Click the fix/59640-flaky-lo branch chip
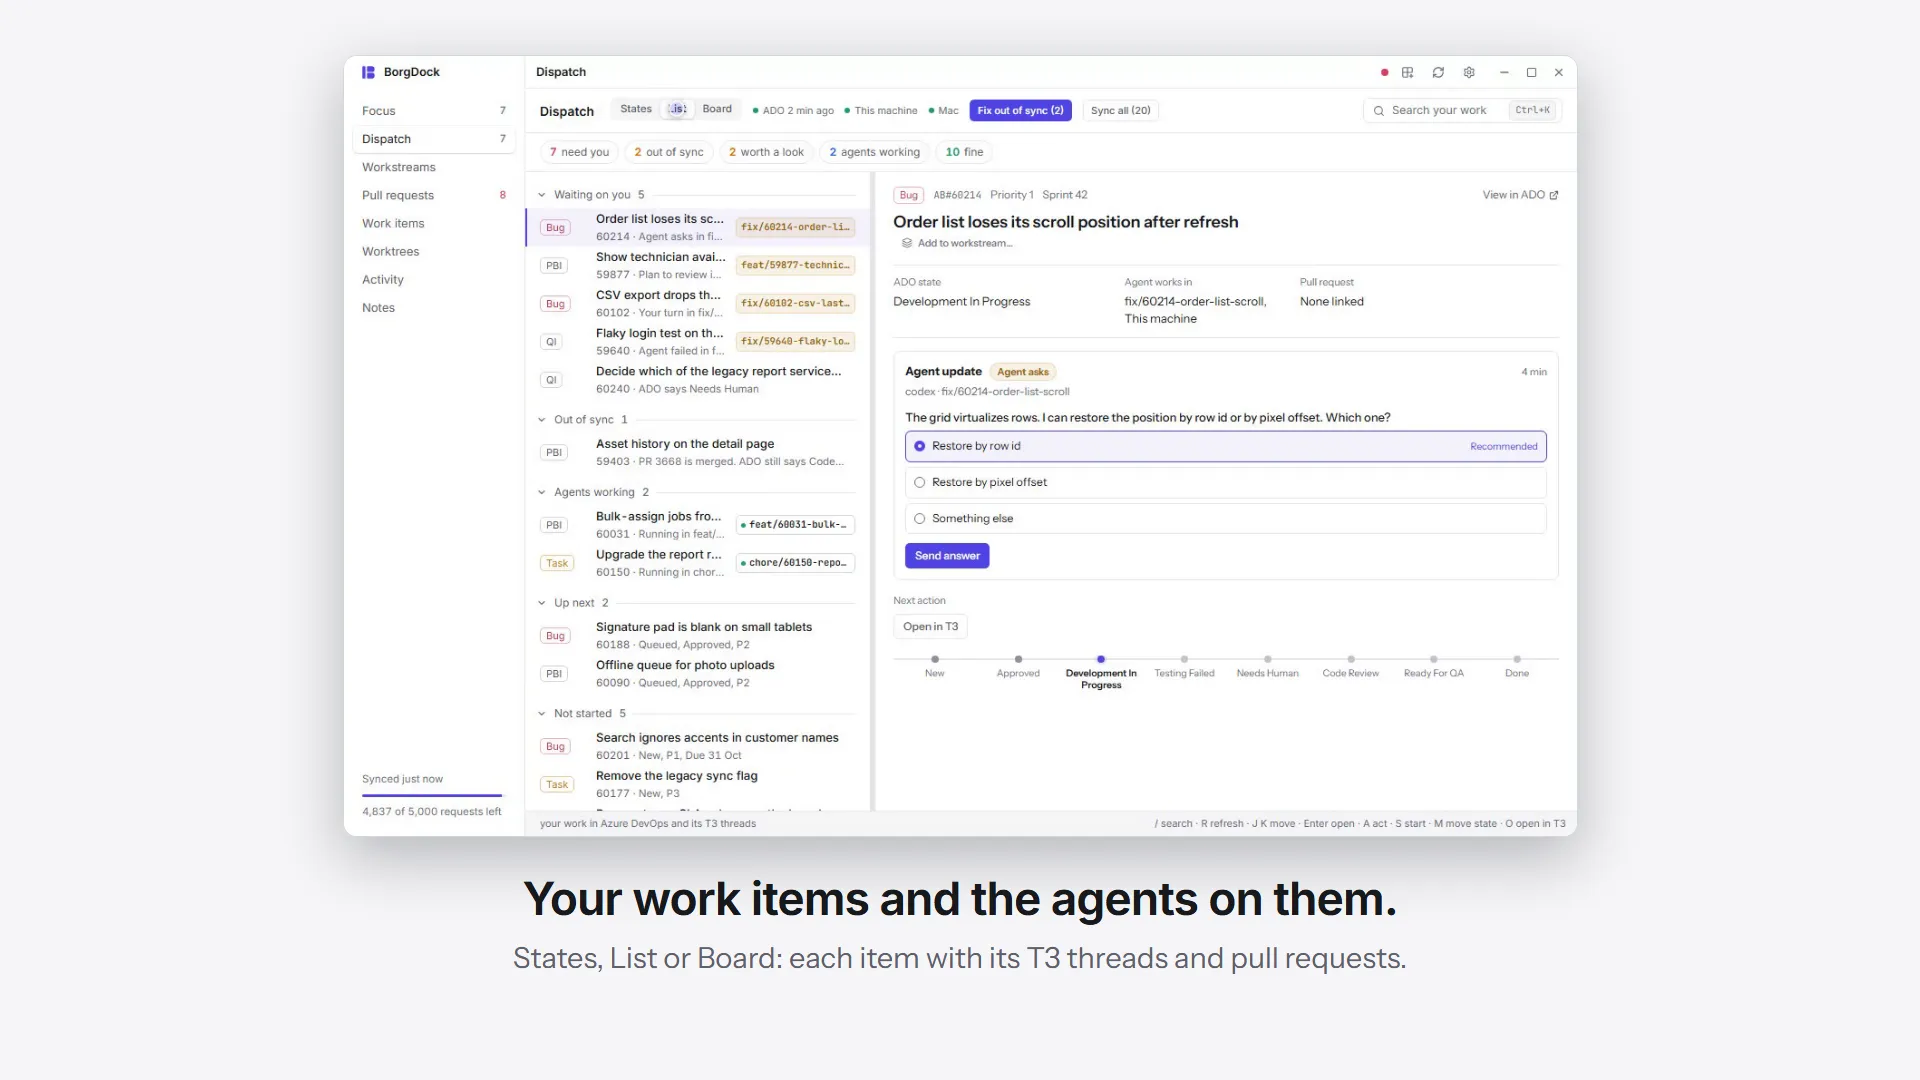Viewport: 1920px width, 1080px height. [x=795, y=341]
